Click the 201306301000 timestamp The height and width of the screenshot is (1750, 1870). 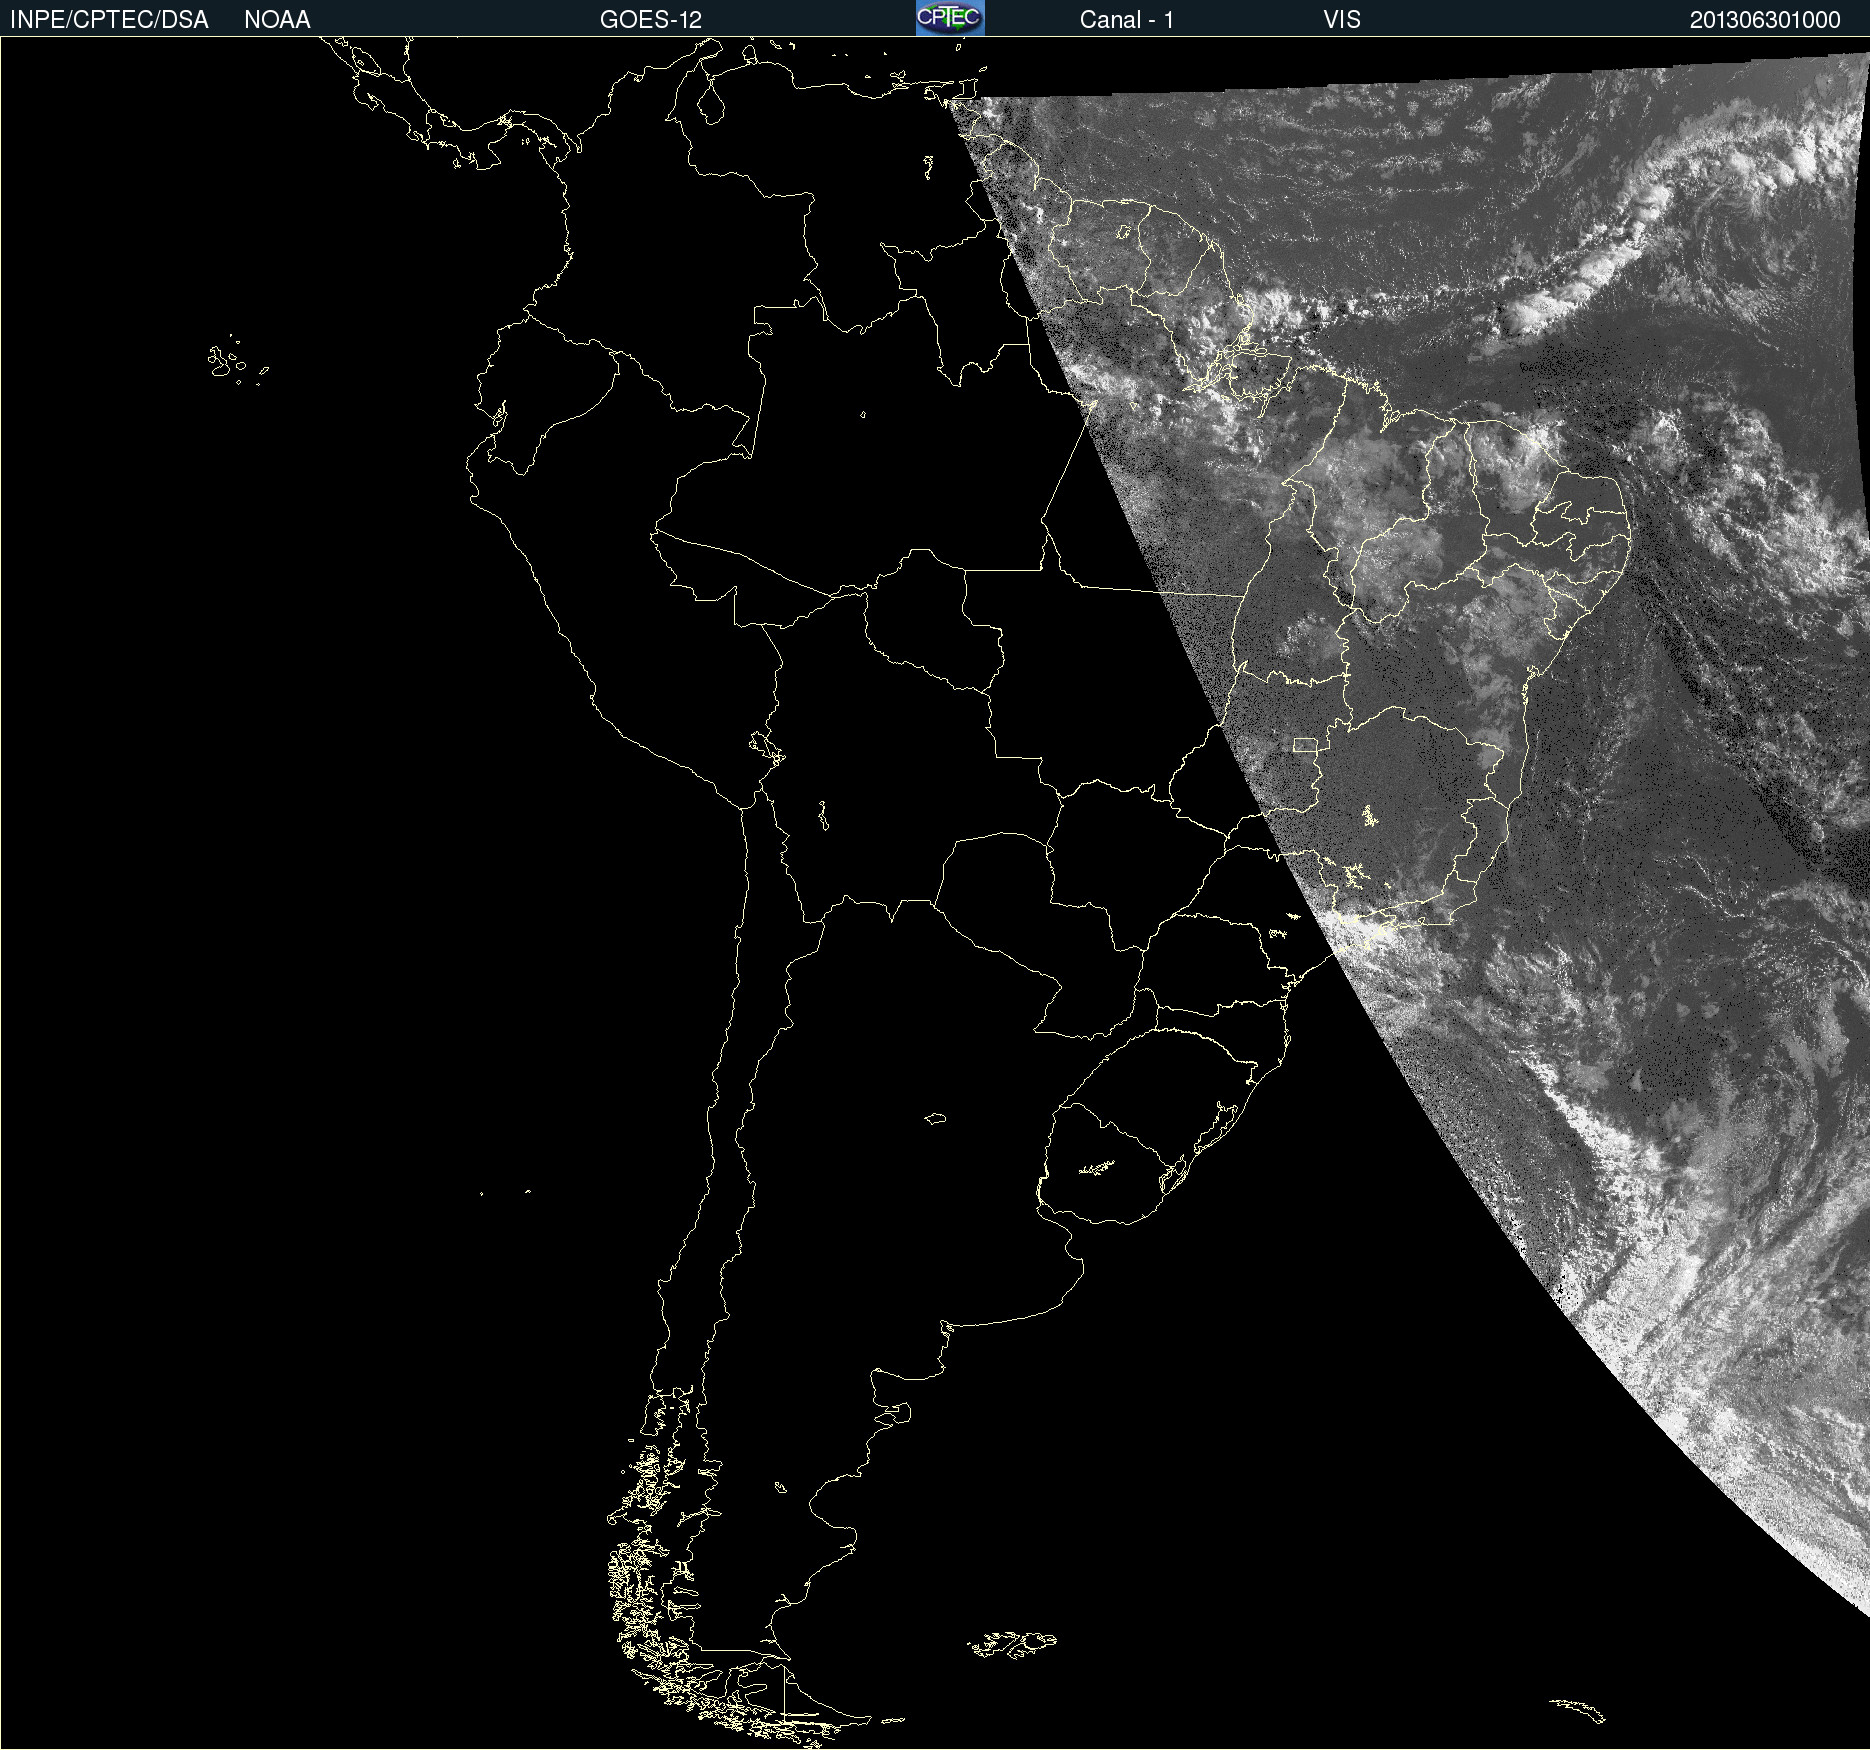click(x=1765, y=20)
